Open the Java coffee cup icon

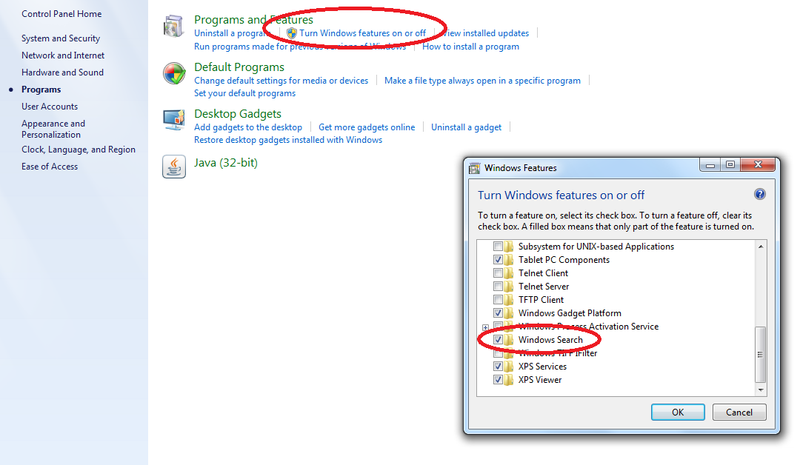click(x=174, y=166)
